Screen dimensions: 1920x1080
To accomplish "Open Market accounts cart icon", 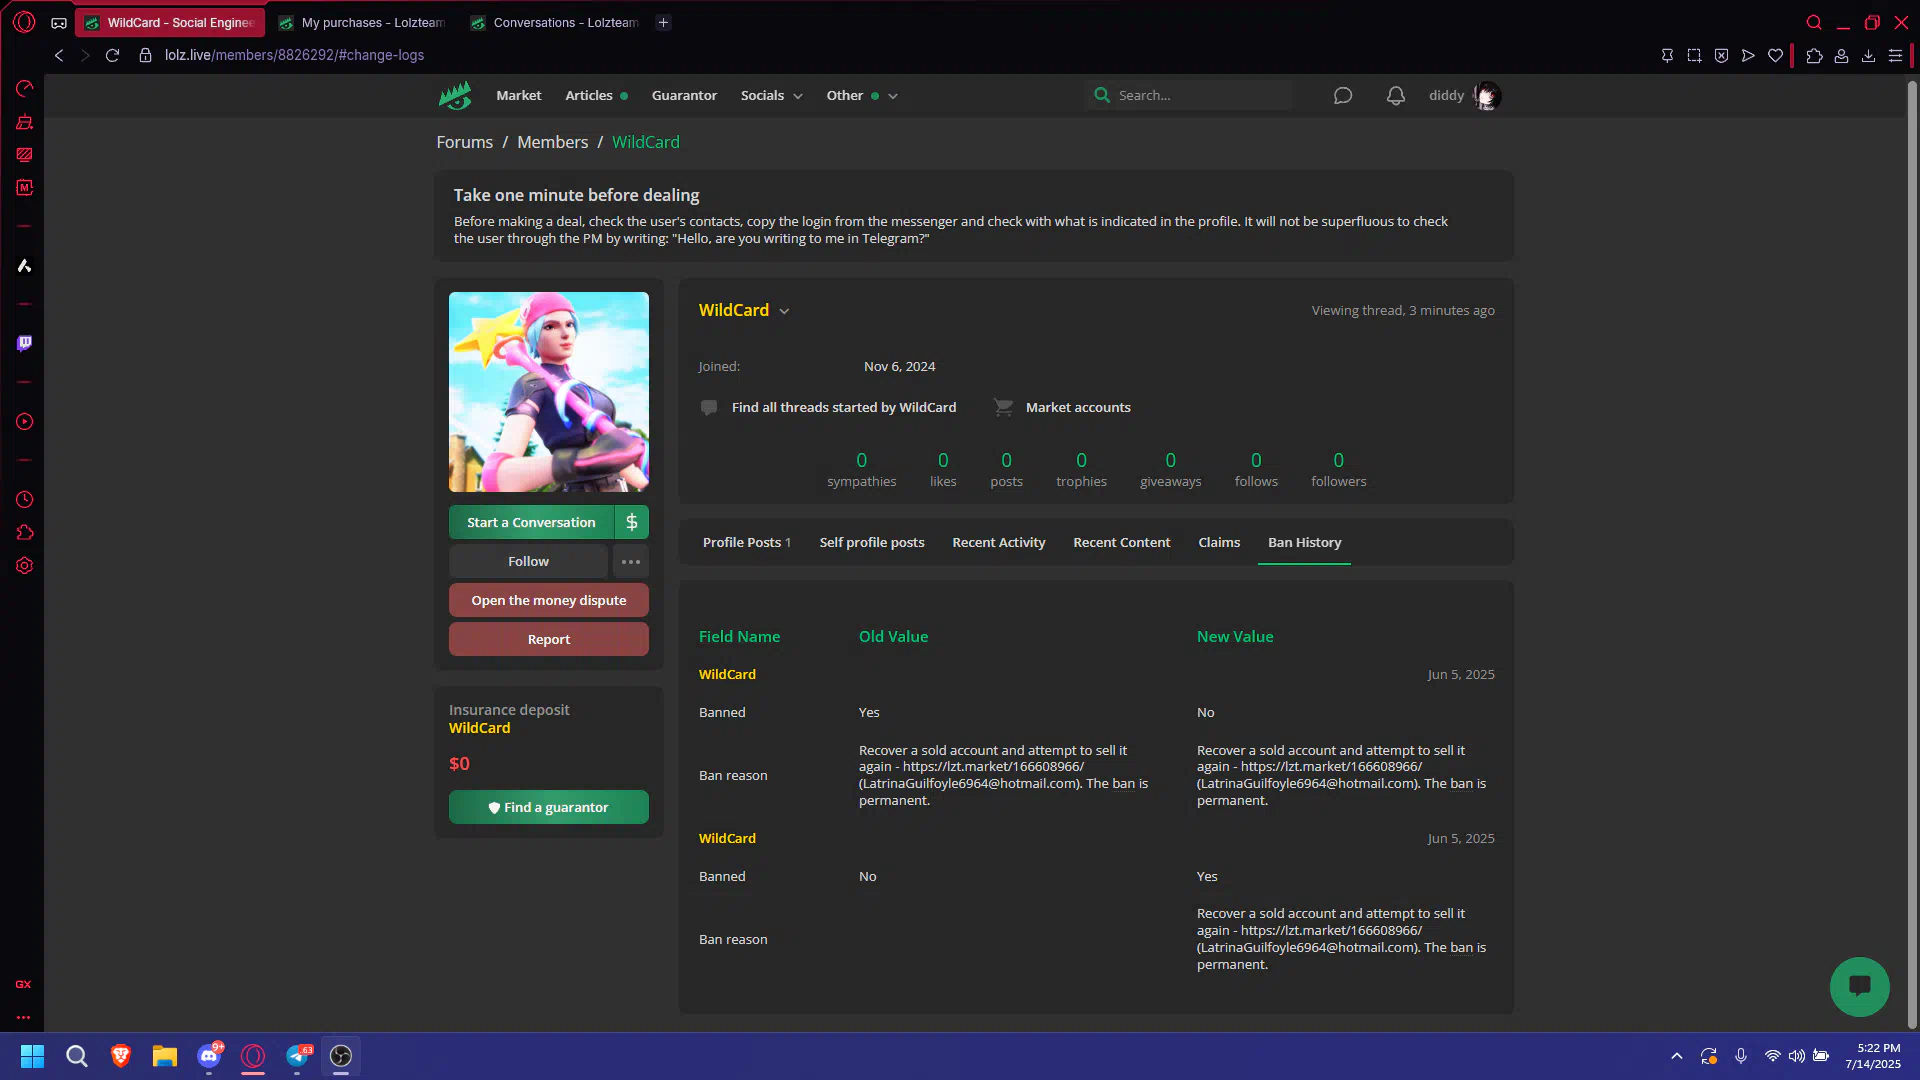I will [x=1003, y=407].
